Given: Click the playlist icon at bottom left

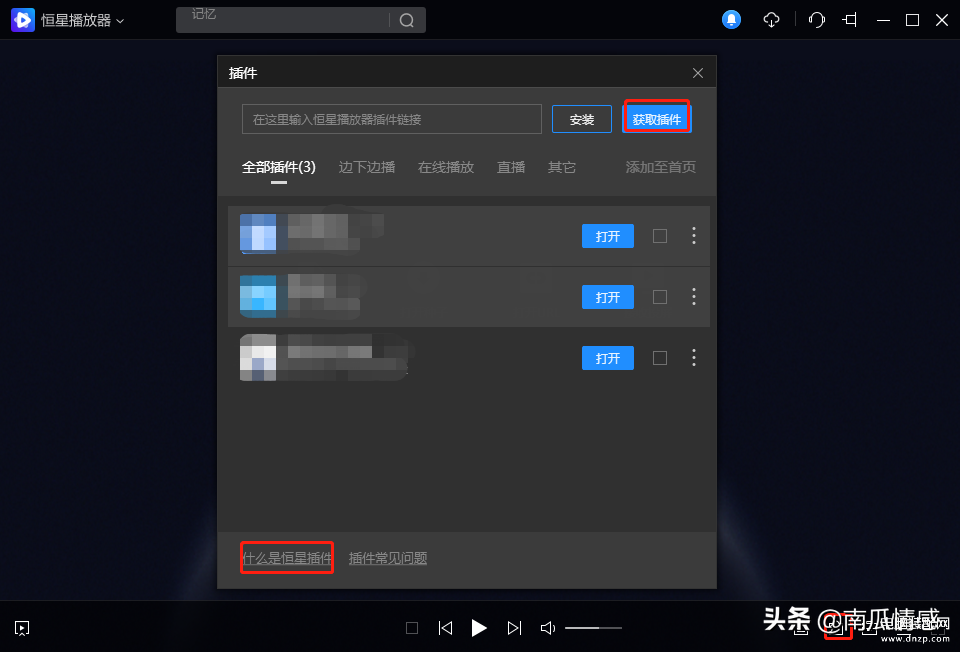Looking at the screenshot, I should coord(22,628).
